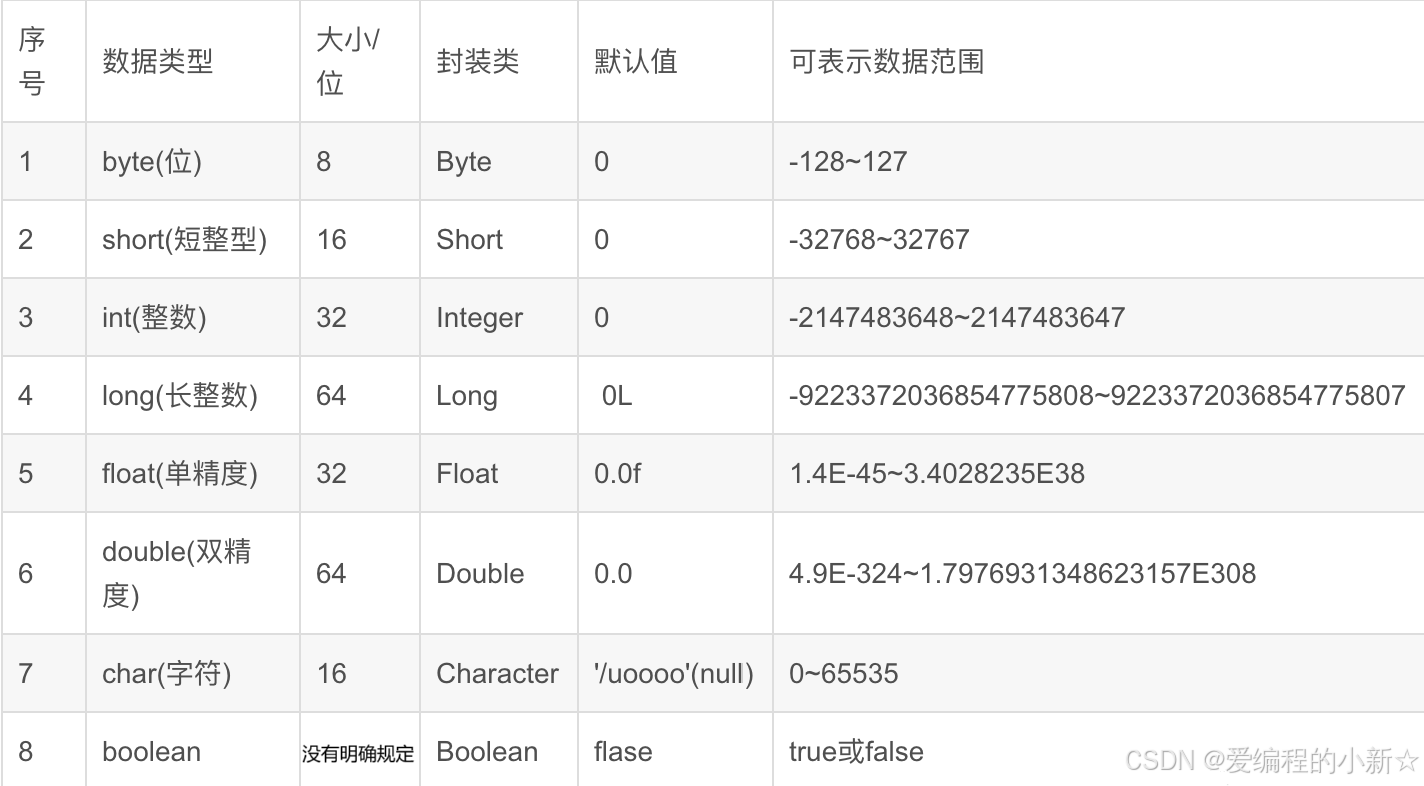The width and height of the screenshot is (1424, 786).
Task: Click the Character wrapper class cell
Action: pyautogui.click(x=497, y=673)
